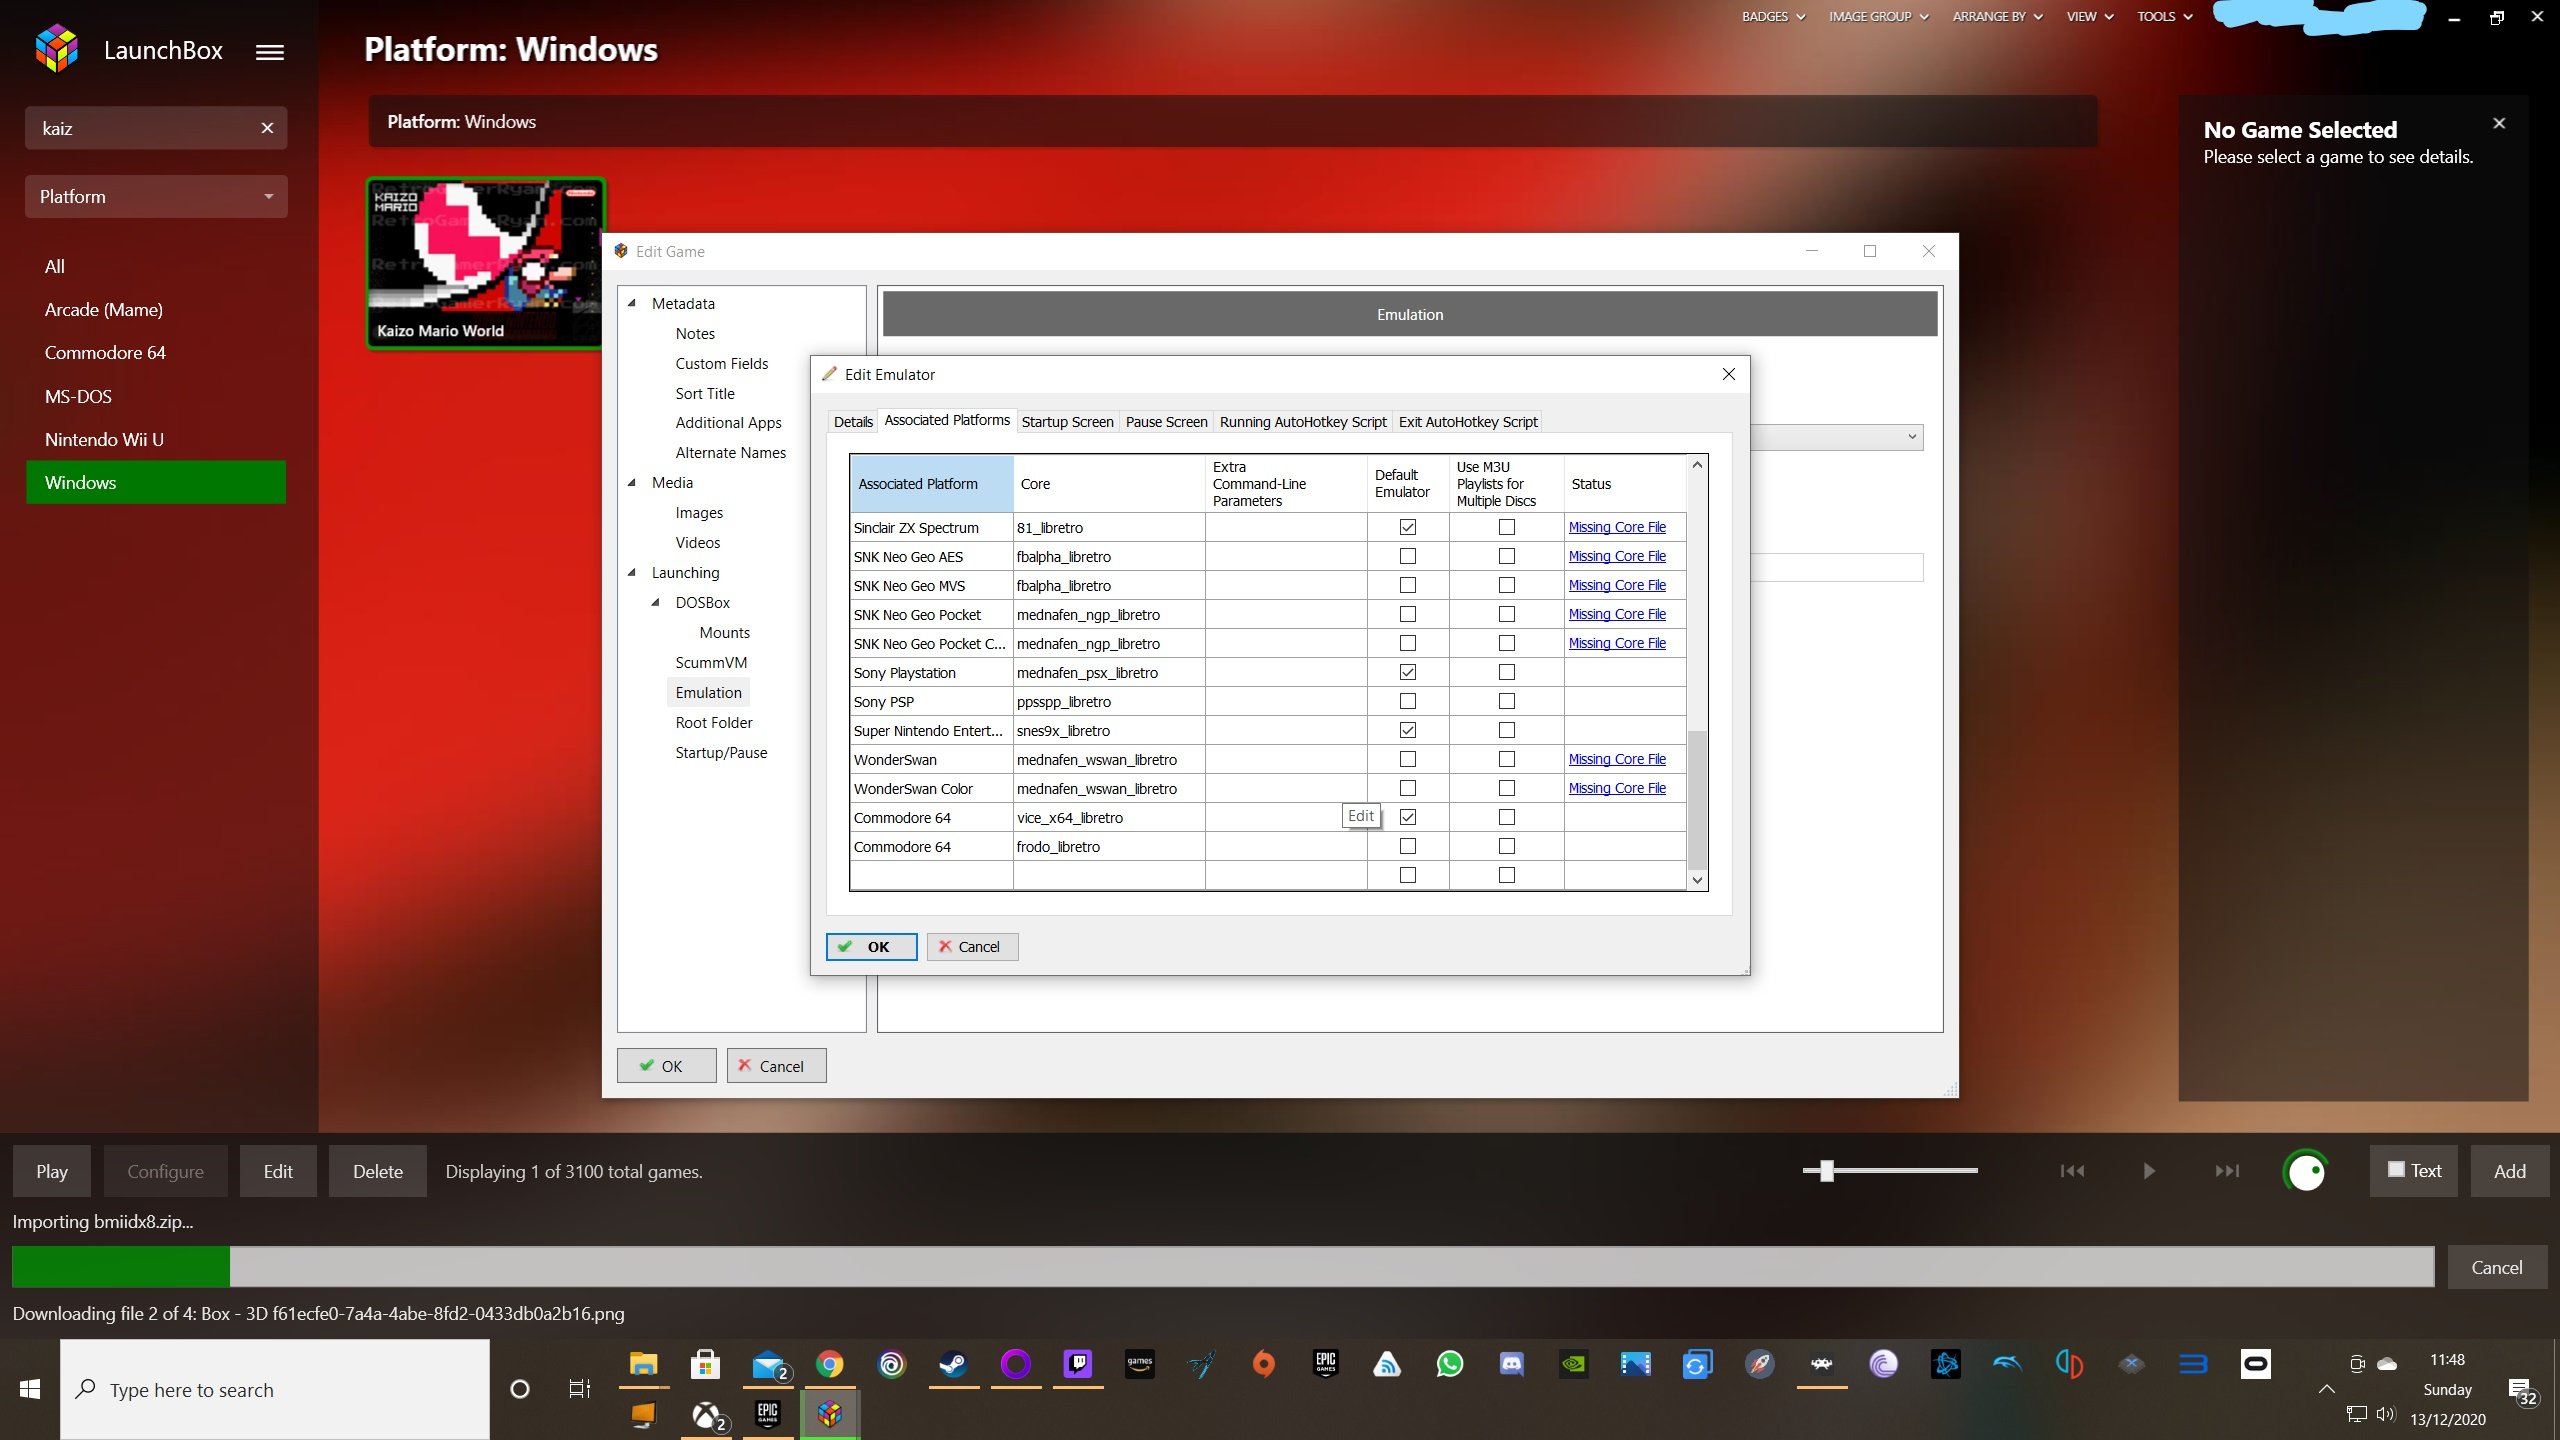Viewport: 2560px width, 1440px height.
Task: Click the import progress bar
Action: pyautogui.click(x=1223, y=1266)
